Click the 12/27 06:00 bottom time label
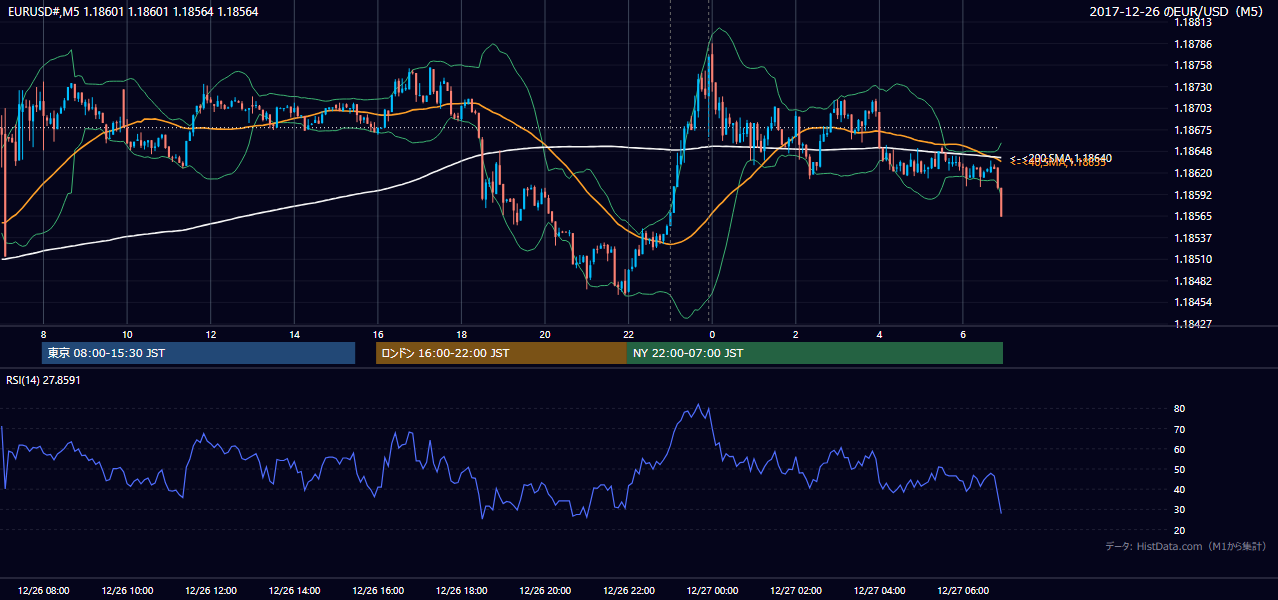This screenshot has width=1278, height=600. [962, 591]
